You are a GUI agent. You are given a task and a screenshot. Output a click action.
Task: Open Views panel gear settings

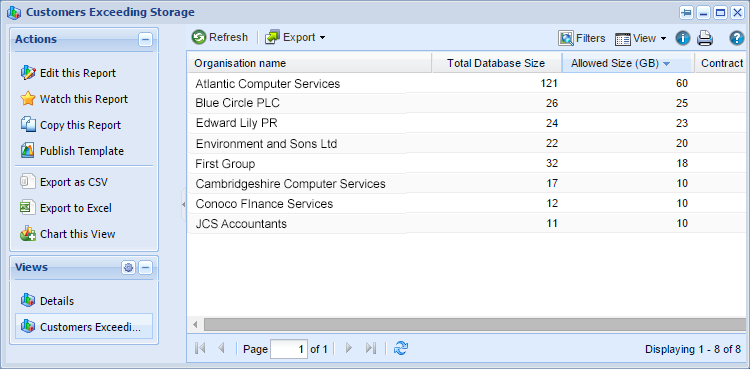click(x=128, y=268)
